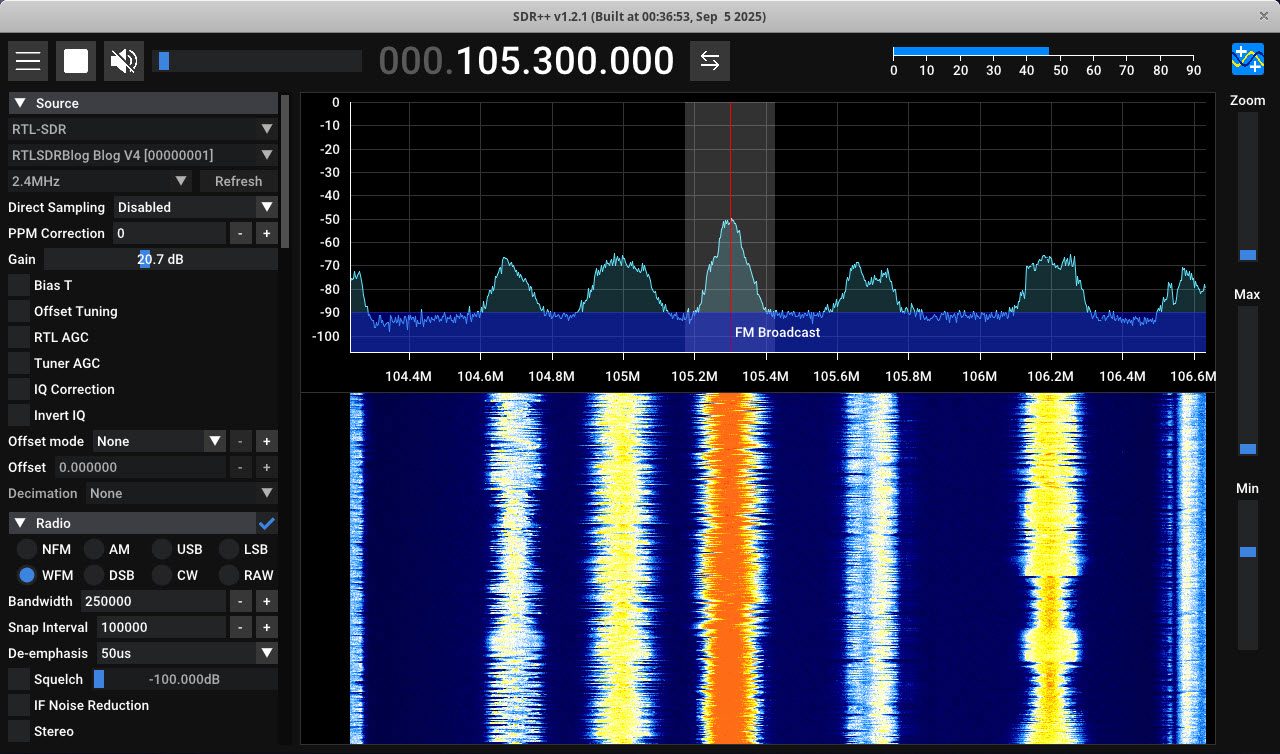Image resolution: width=1280 pixels, height=754 pixels.
Task: Select the NFM demodulation mode
Action: [27, 549]
